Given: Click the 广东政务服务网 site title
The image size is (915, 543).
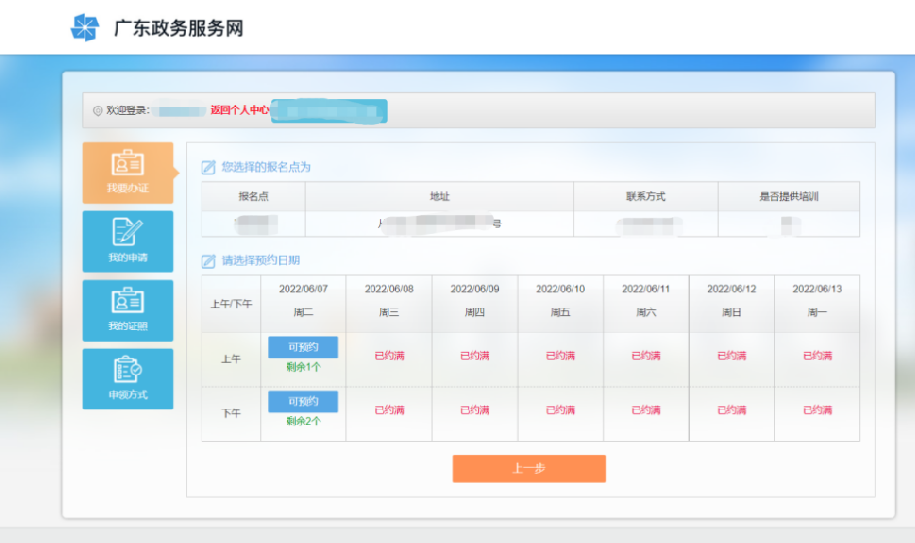Looking at the screenshot, I should (x=178, y=29).
